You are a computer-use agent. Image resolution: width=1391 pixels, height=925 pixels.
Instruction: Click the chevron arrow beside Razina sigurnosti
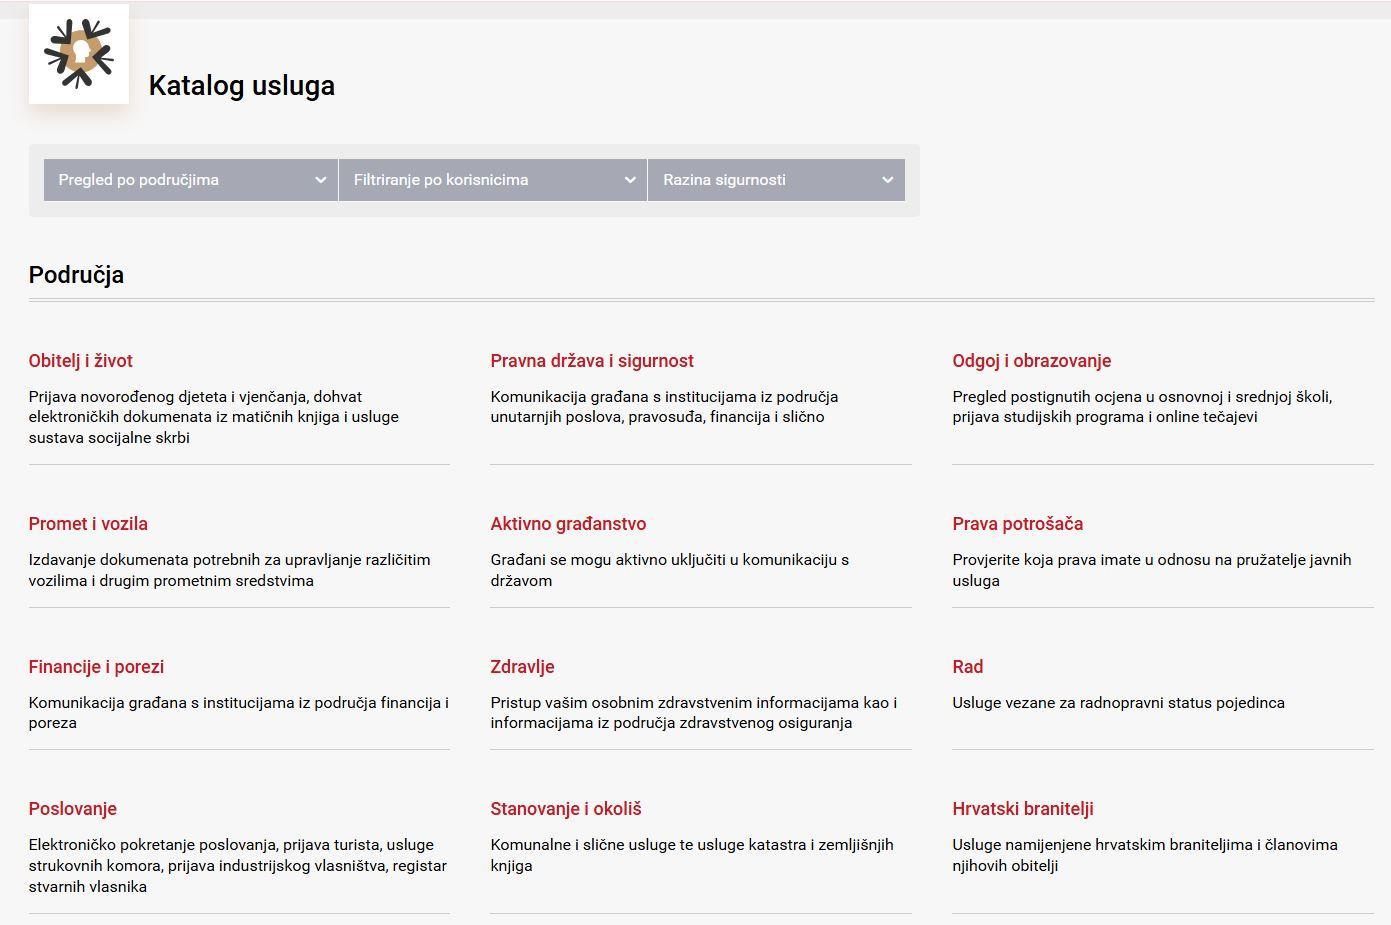point(887,180)
